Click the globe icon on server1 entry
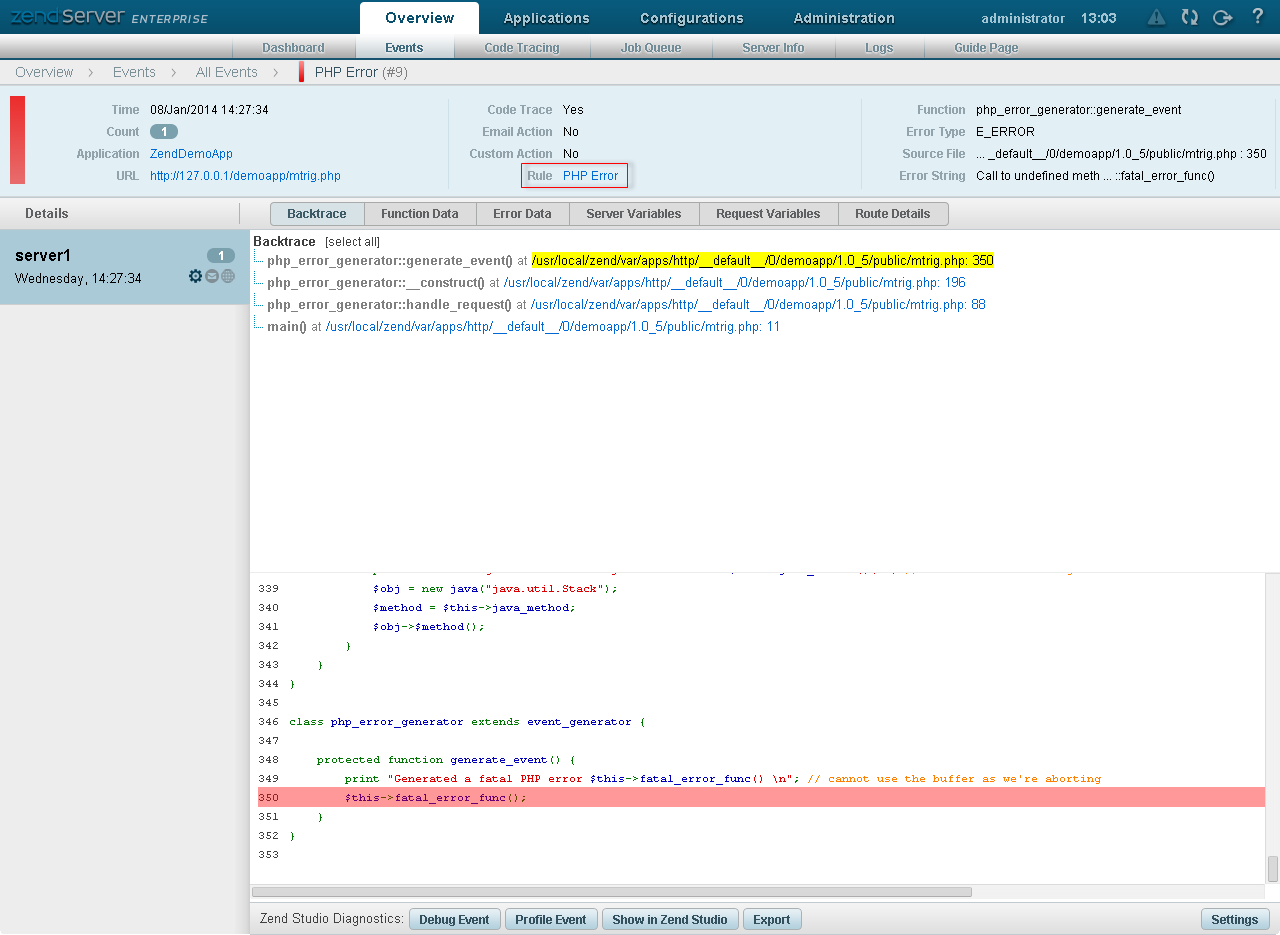This screenshot has height=935, width=1280. [228, 276]
